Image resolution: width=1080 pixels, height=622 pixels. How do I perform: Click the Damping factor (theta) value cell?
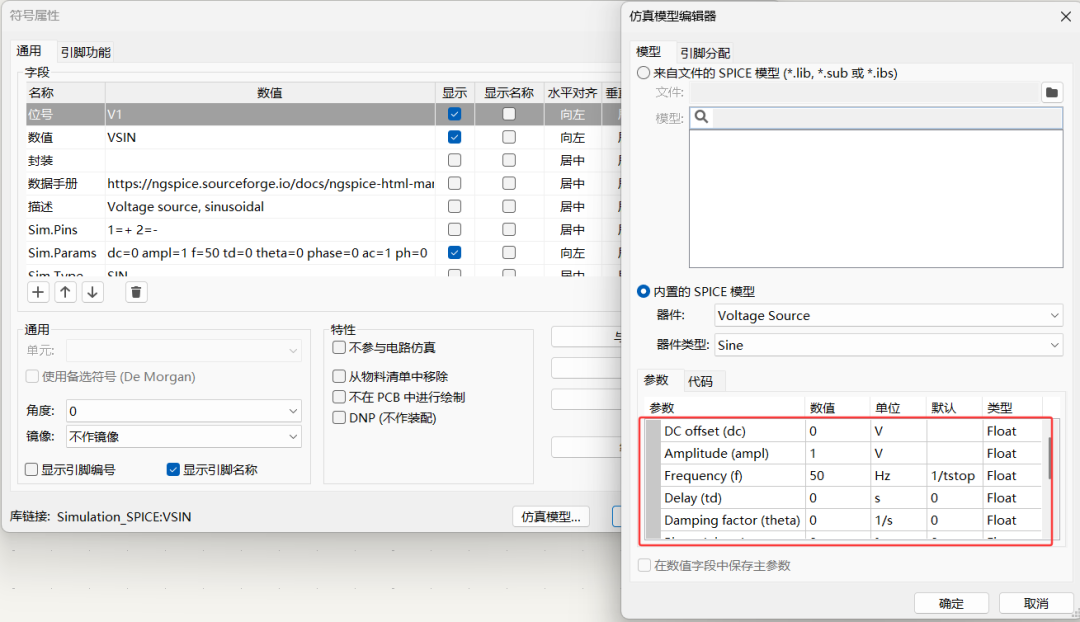tap(838, 520)
